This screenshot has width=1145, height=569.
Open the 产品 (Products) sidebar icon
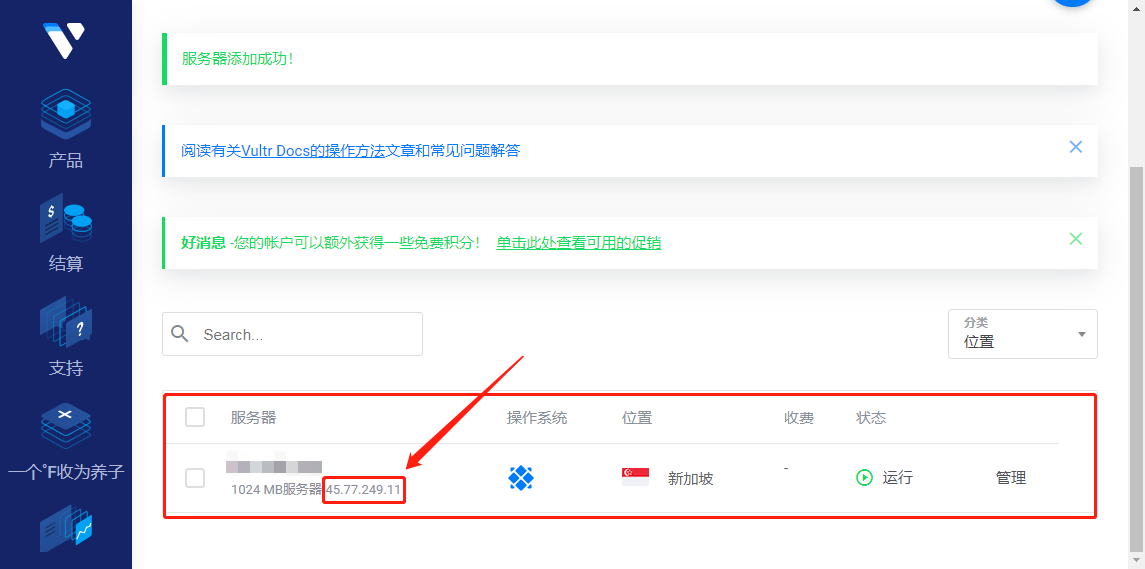[66, 115]
